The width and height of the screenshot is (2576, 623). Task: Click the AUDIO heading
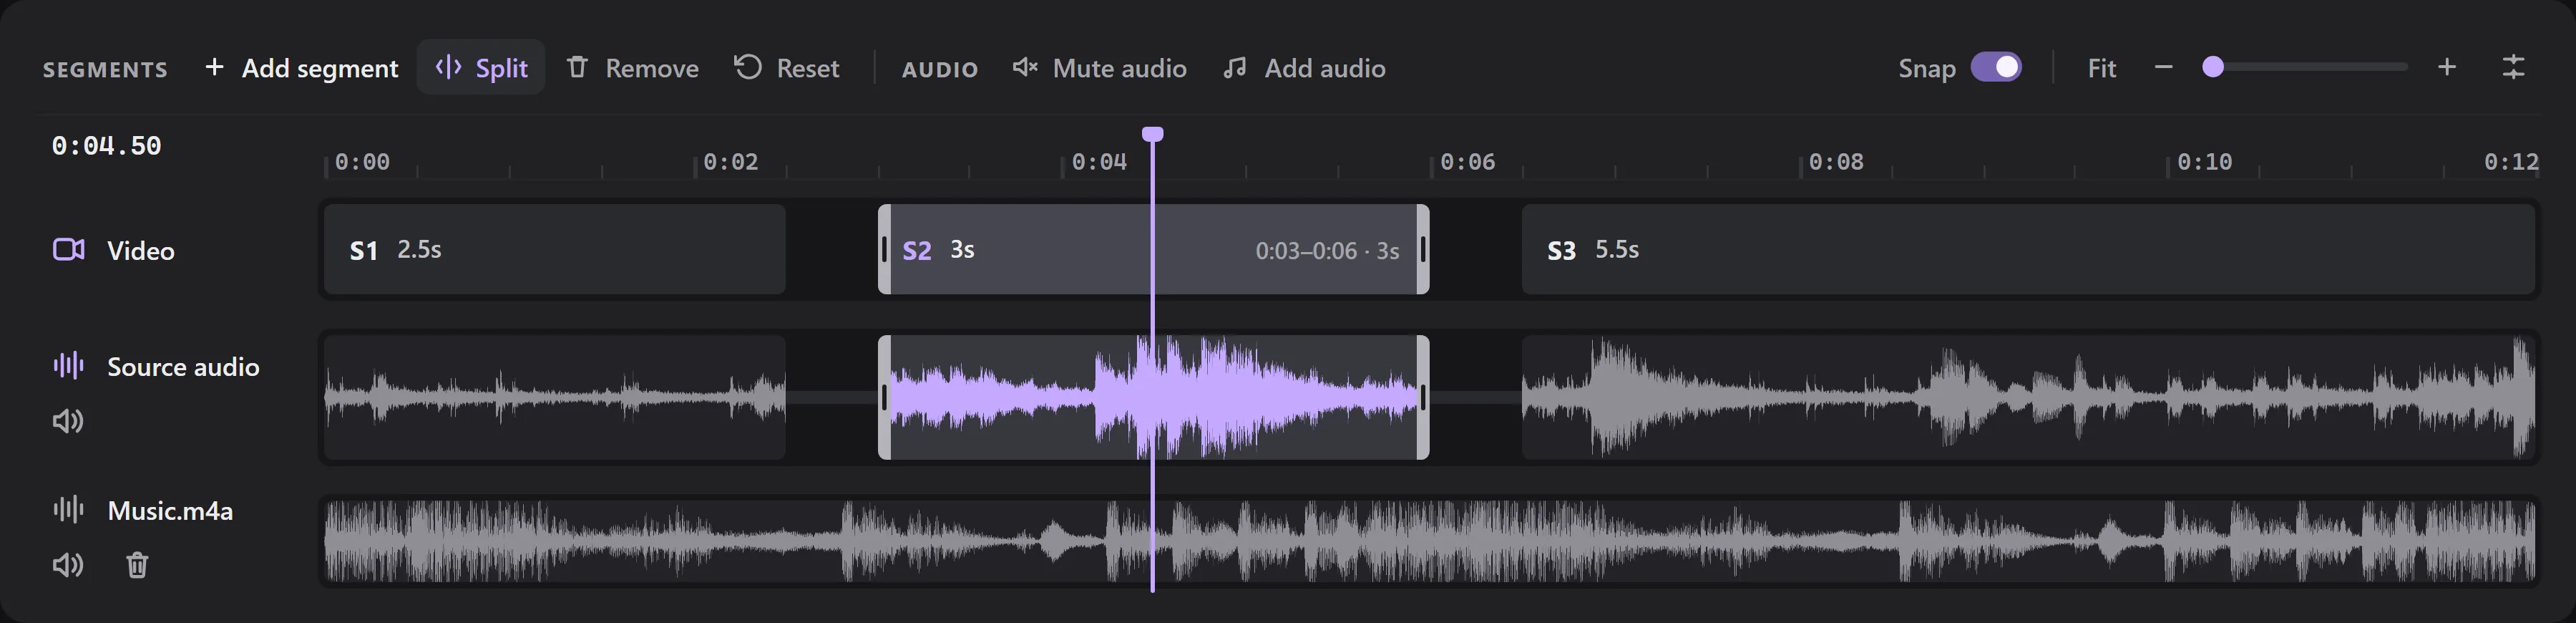940,69
